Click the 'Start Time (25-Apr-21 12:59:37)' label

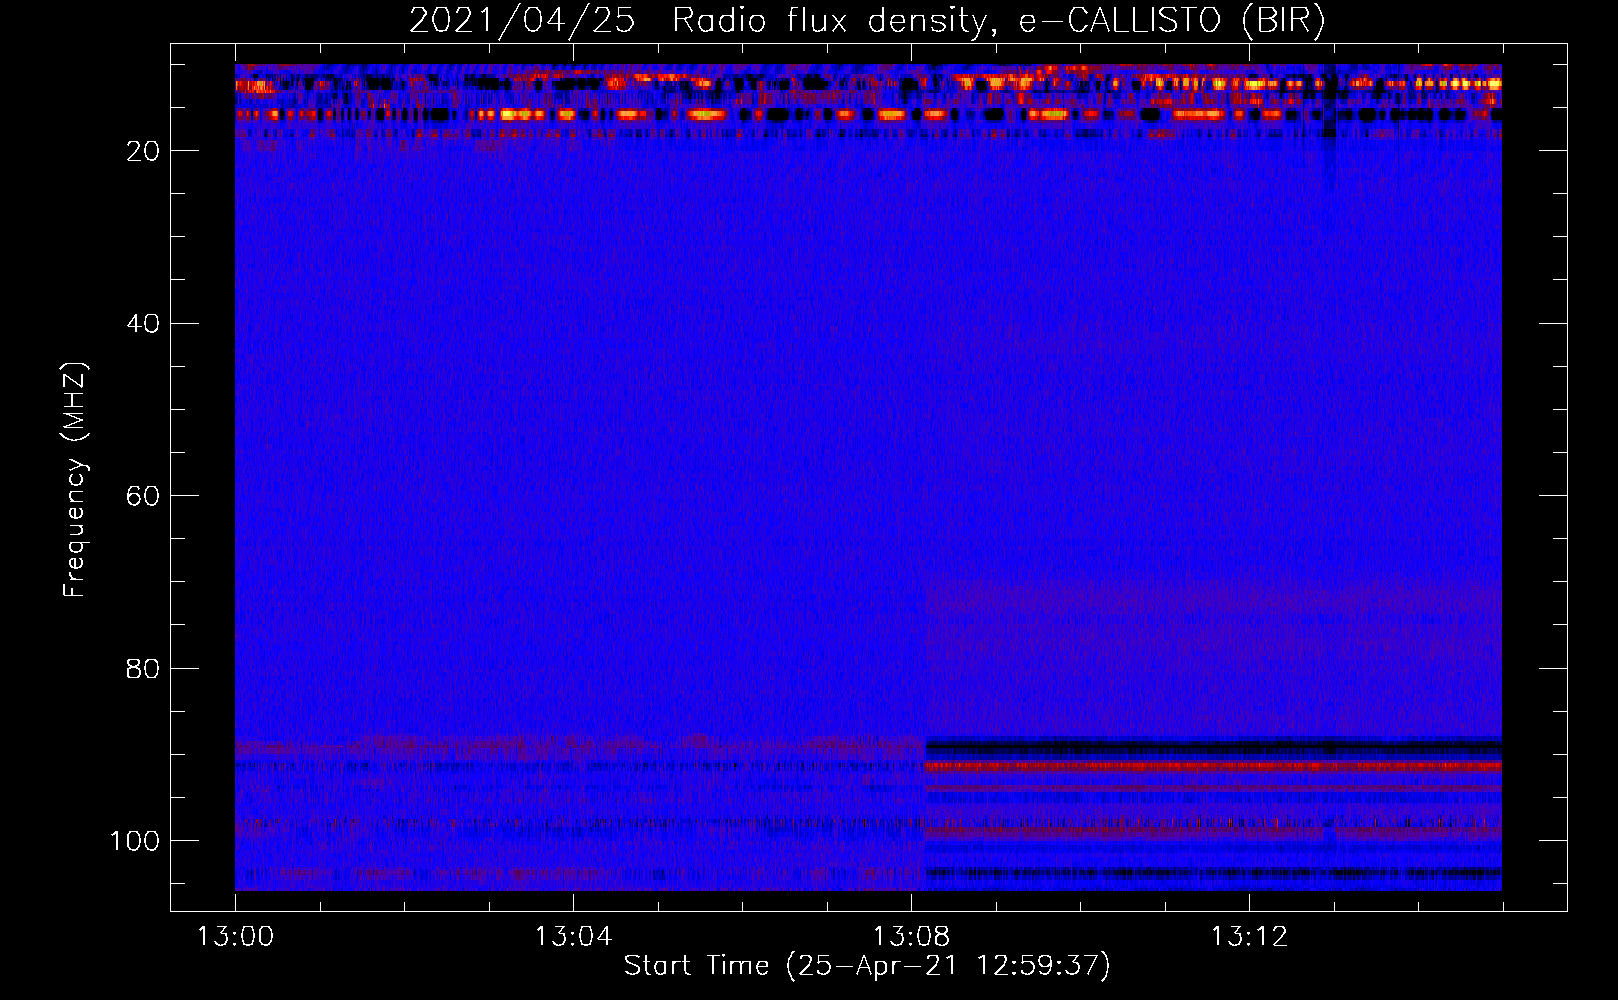click(867, 966)
